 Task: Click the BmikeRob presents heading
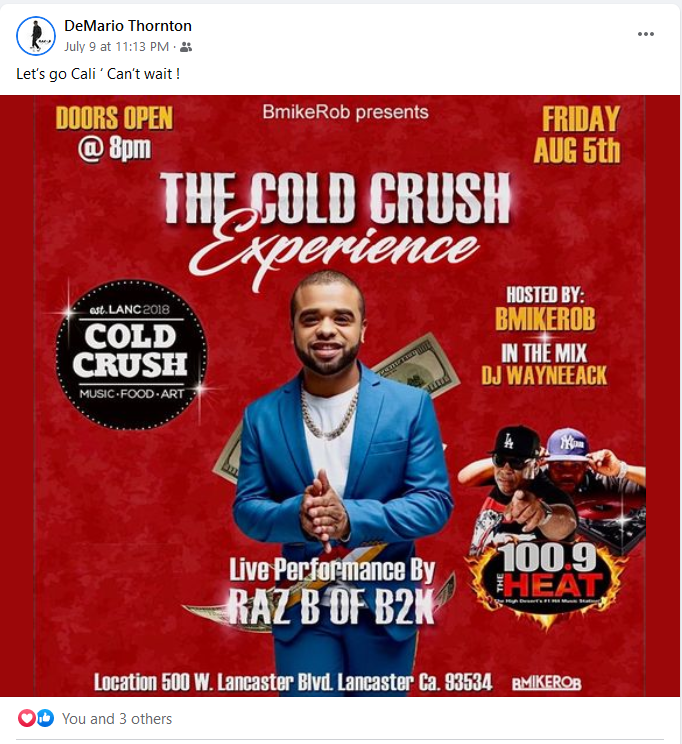coord(345,112)
